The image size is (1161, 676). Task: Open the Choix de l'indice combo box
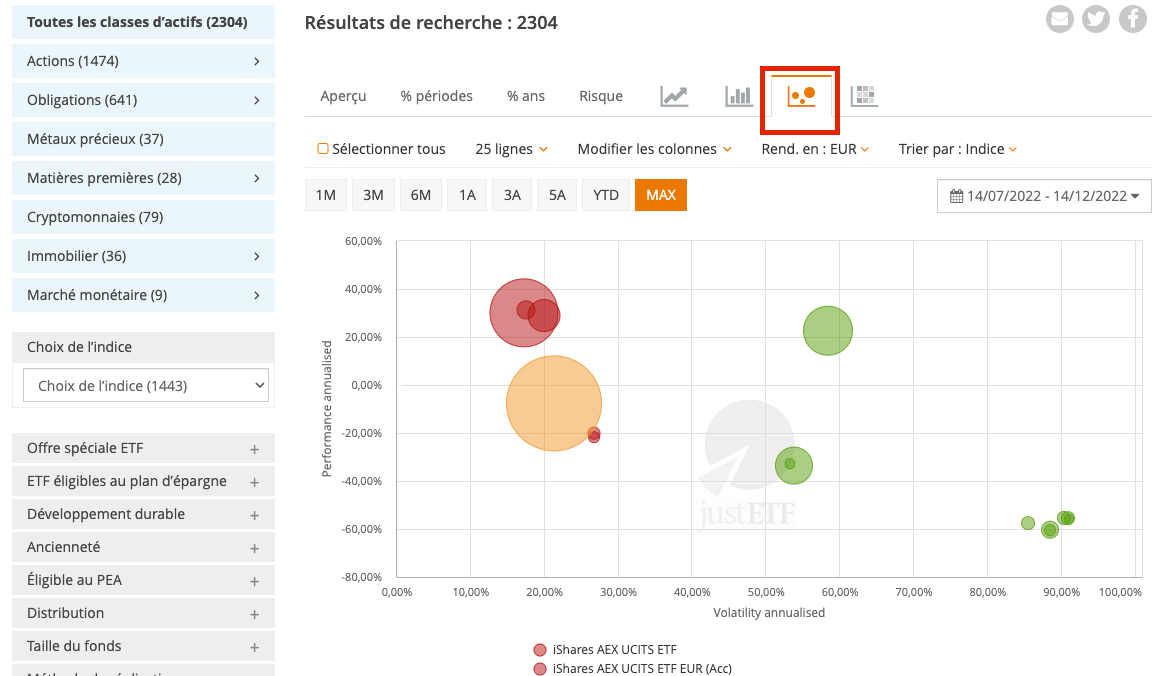click(x=145, y=384)
